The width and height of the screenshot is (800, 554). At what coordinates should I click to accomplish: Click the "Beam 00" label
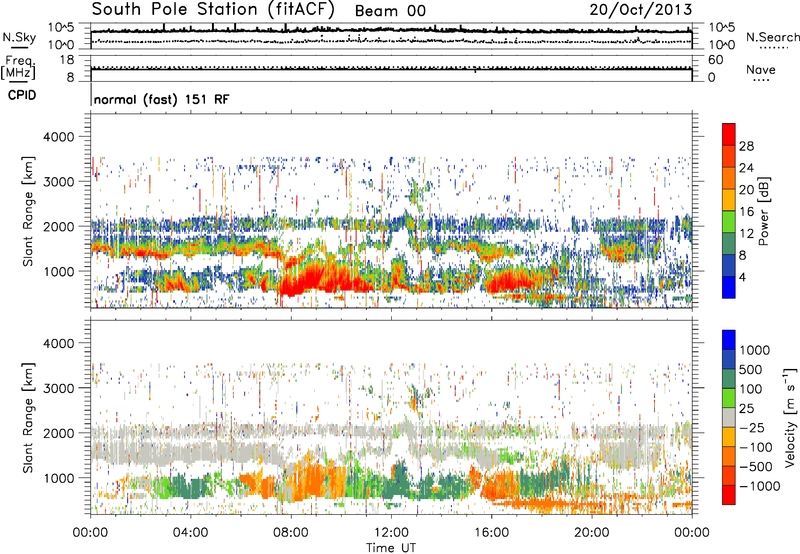390,11
